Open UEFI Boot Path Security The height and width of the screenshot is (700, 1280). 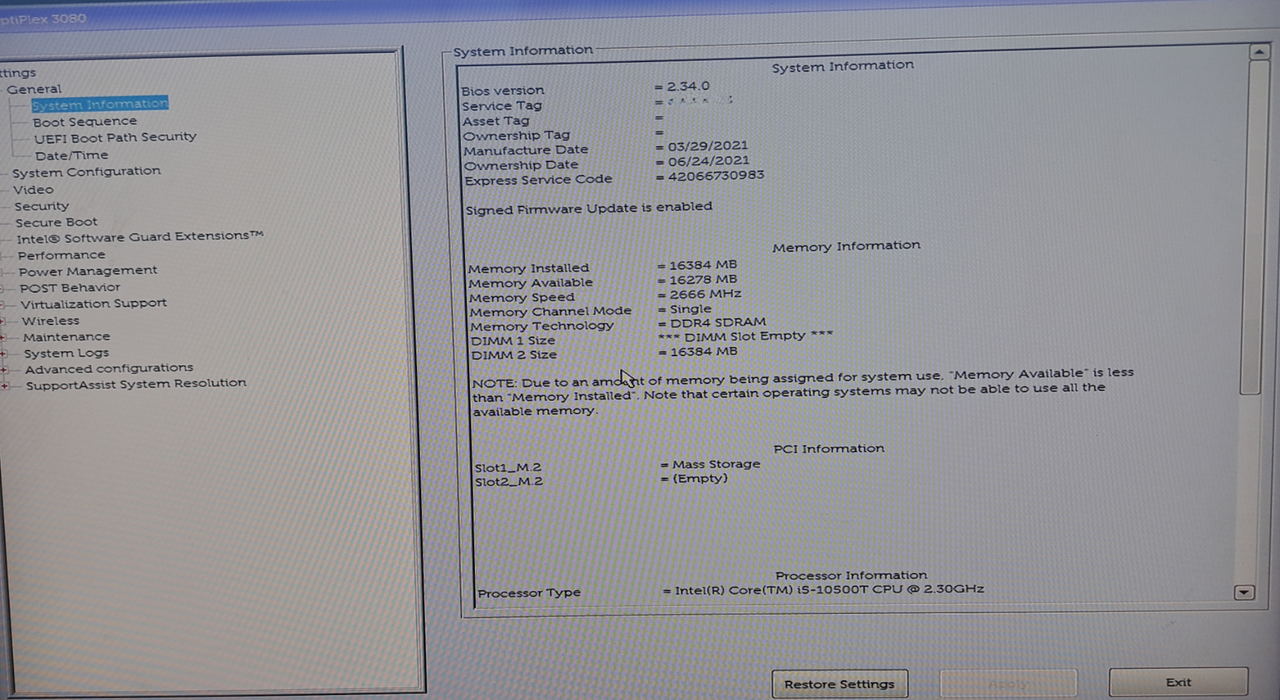point(115,137)
